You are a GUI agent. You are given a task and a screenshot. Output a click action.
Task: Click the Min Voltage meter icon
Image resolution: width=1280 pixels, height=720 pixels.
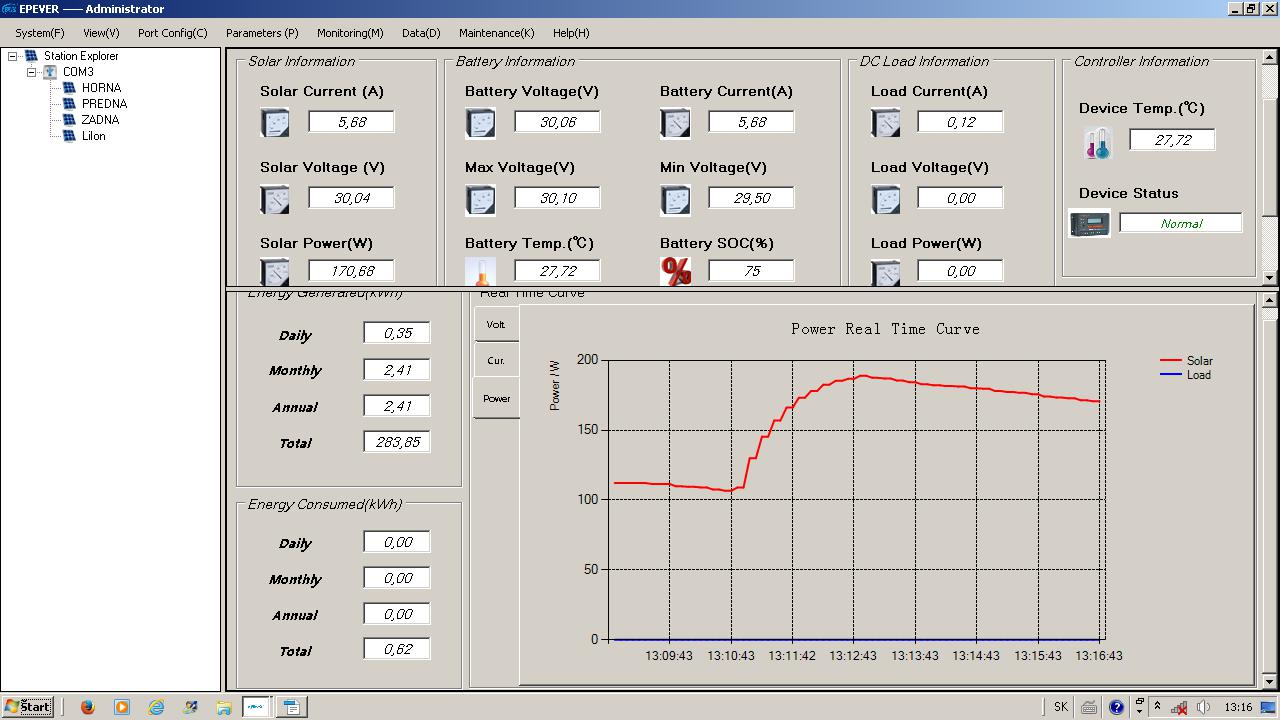coord(675,200)
